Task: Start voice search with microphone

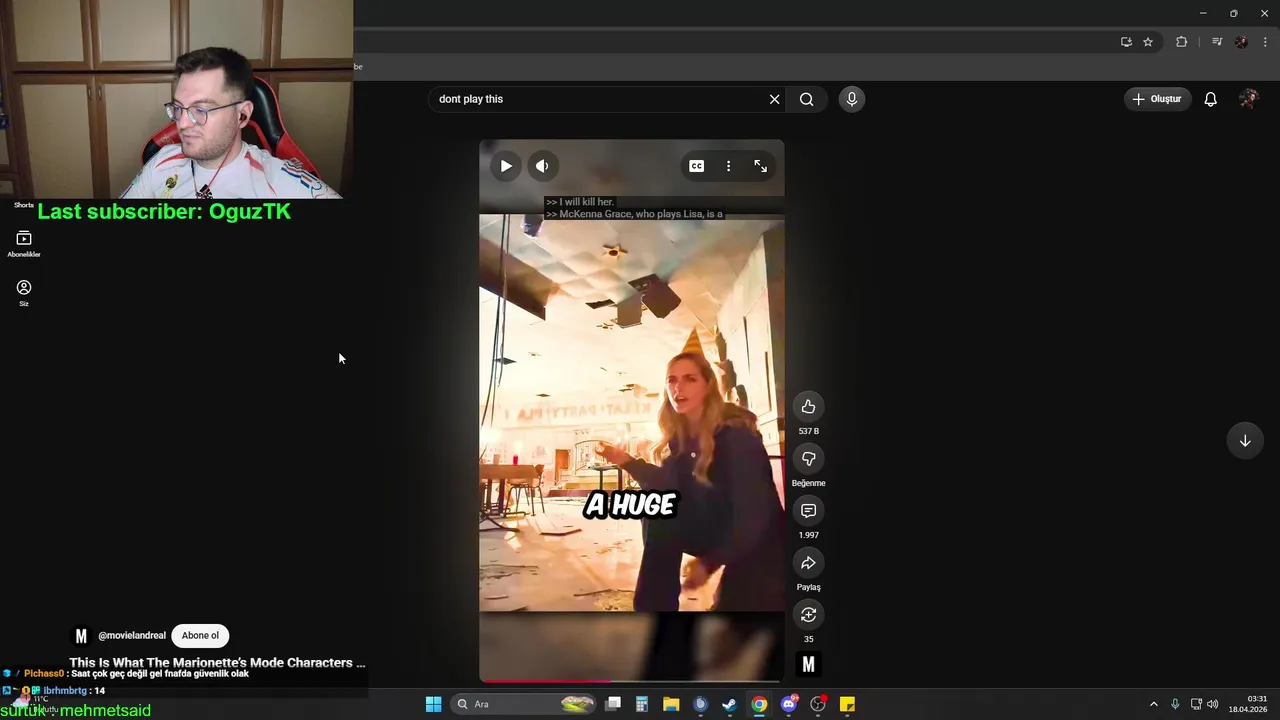Action: (852, 99)
